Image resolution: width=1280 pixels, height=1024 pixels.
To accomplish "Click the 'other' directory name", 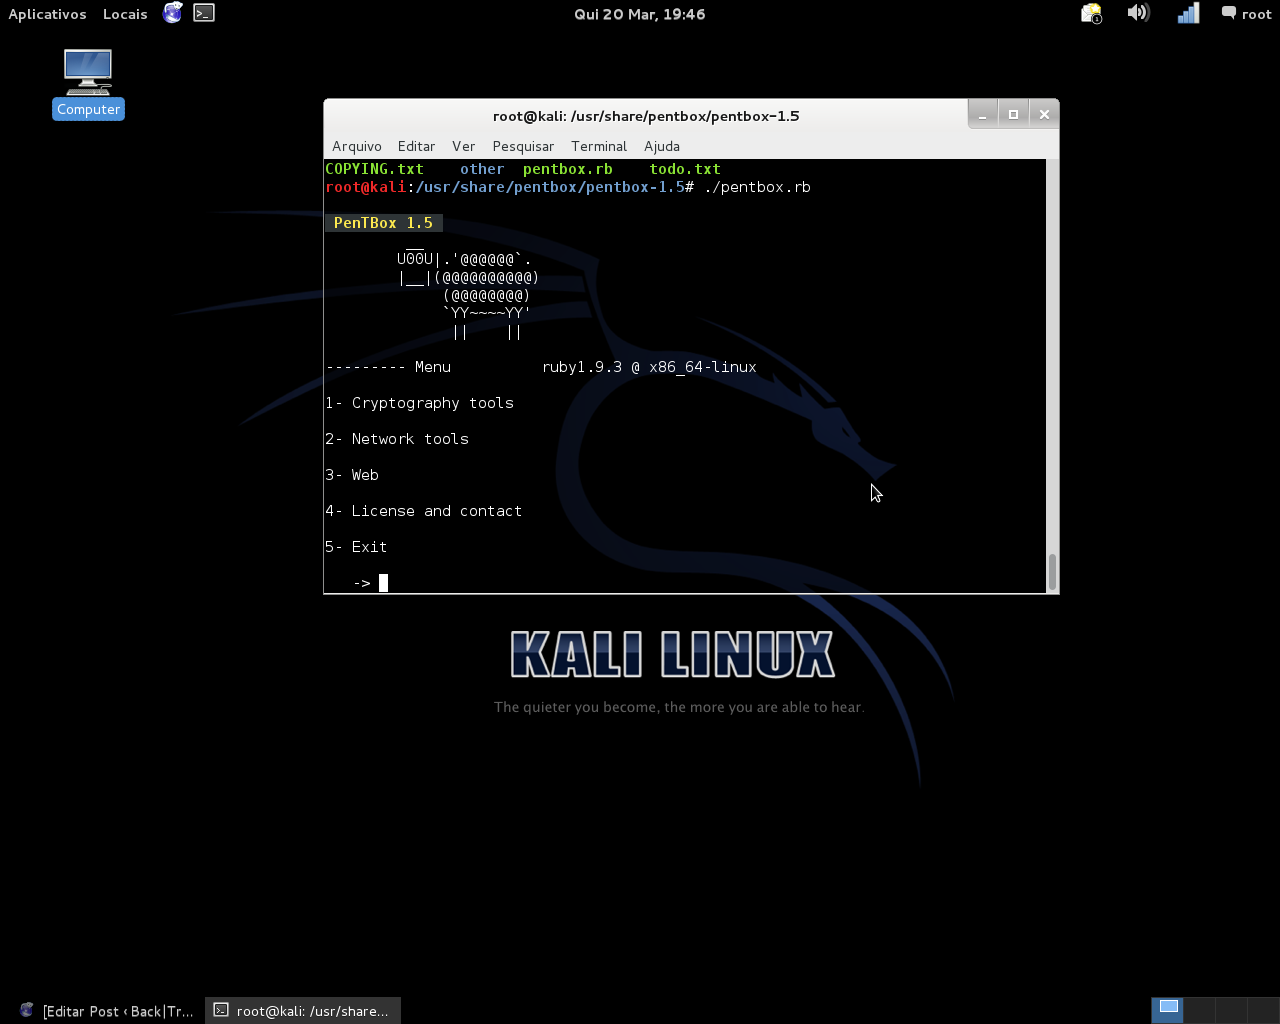I will (482, 169).
